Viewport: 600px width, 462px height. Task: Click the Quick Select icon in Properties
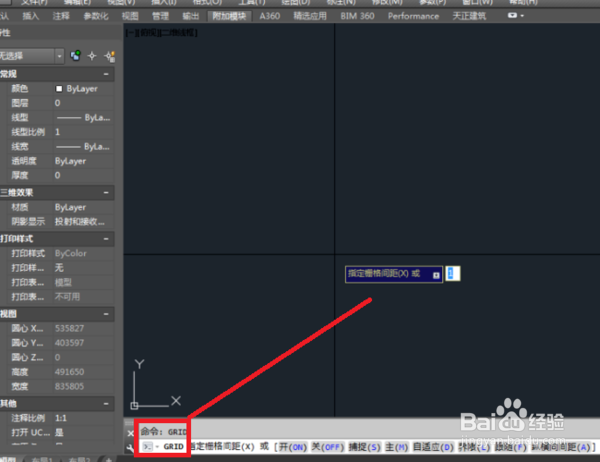(x=109, y=56)
